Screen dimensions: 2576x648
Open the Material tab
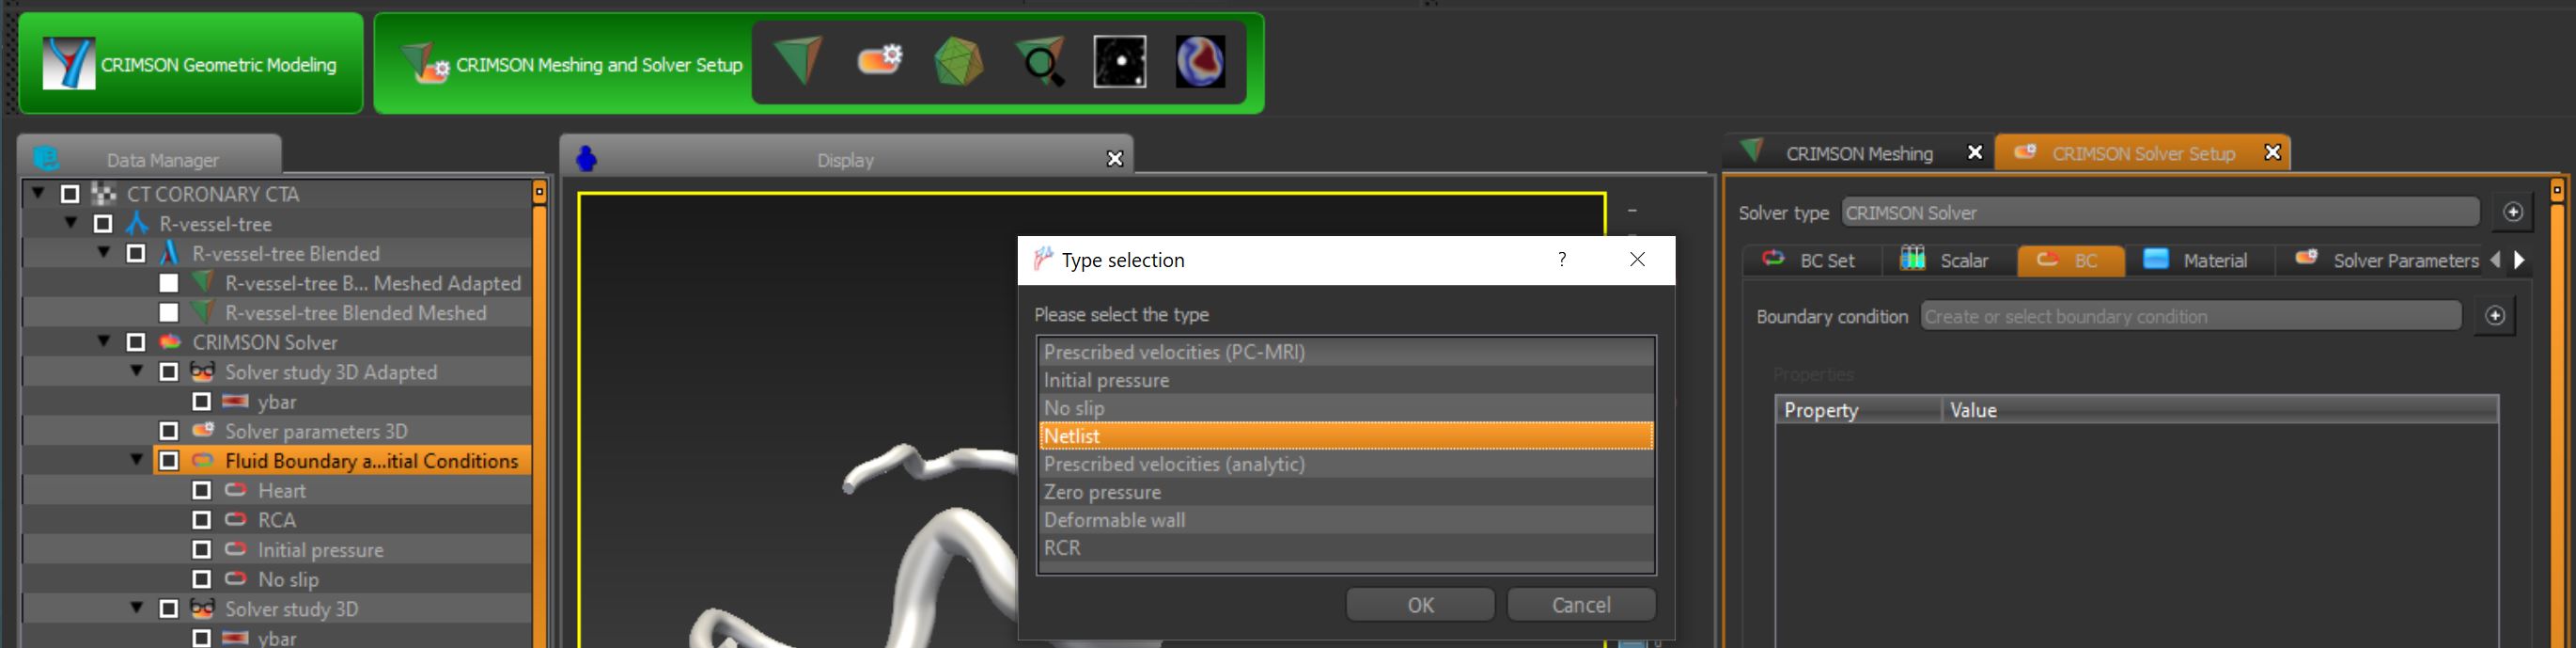[x=2198, y=260]
